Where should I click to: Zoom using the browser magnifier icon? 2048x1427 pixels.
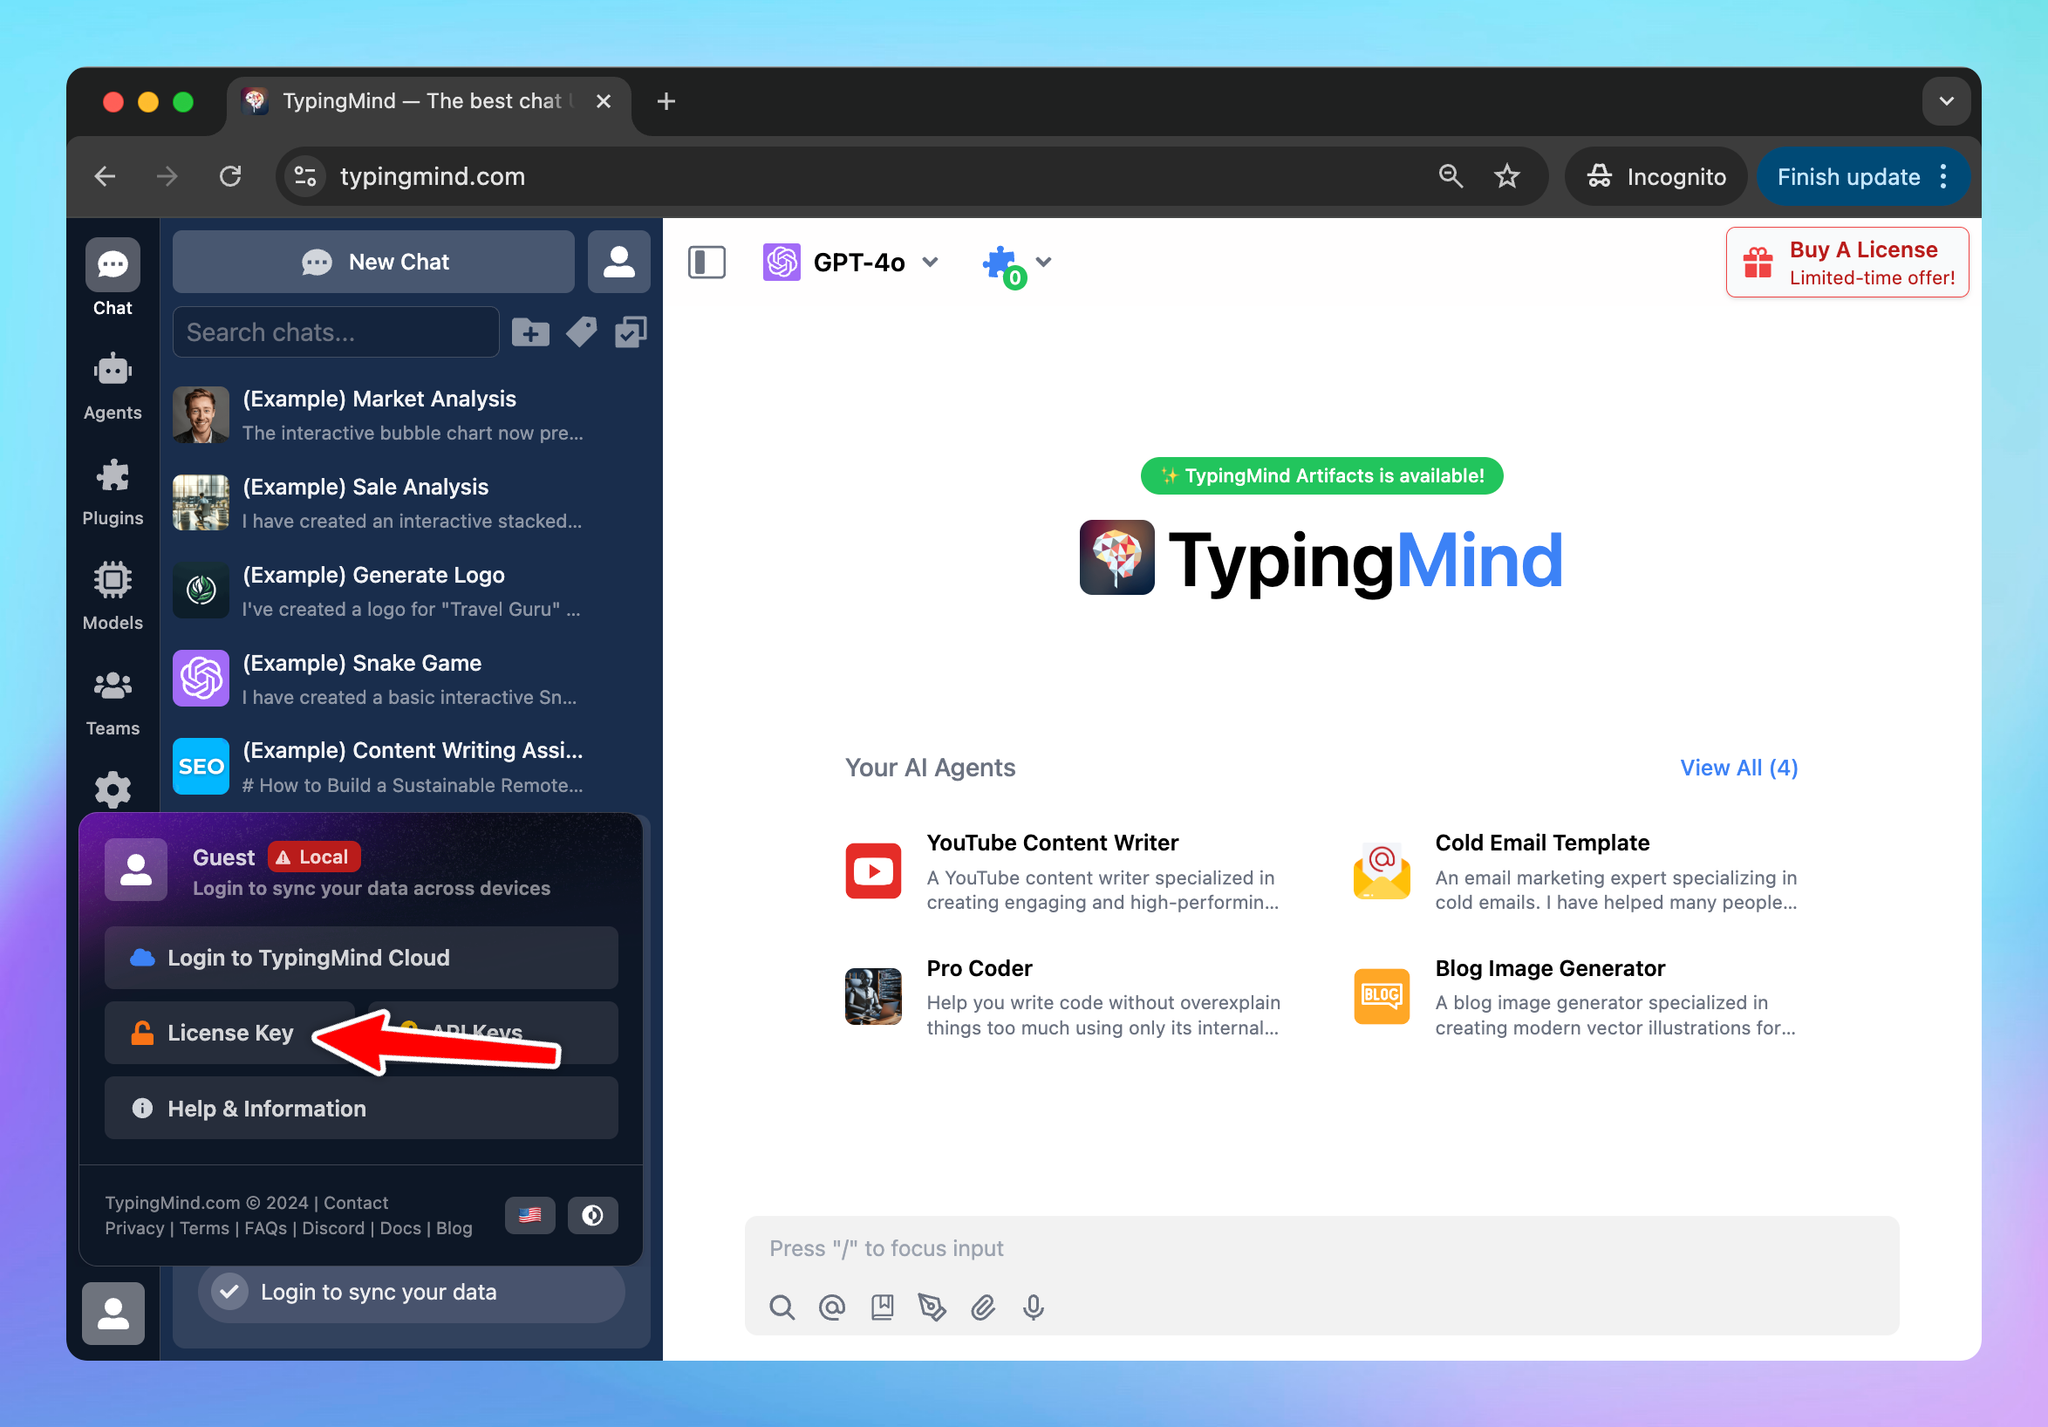[1450, 177]
